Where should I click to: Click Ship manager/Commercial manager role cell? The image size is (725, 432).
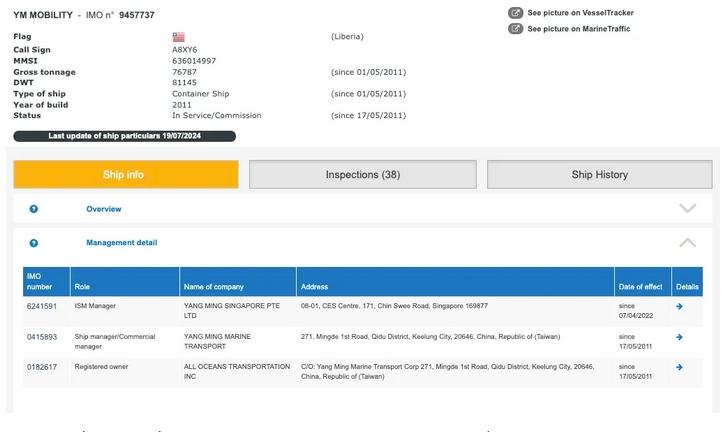(115, 341)
